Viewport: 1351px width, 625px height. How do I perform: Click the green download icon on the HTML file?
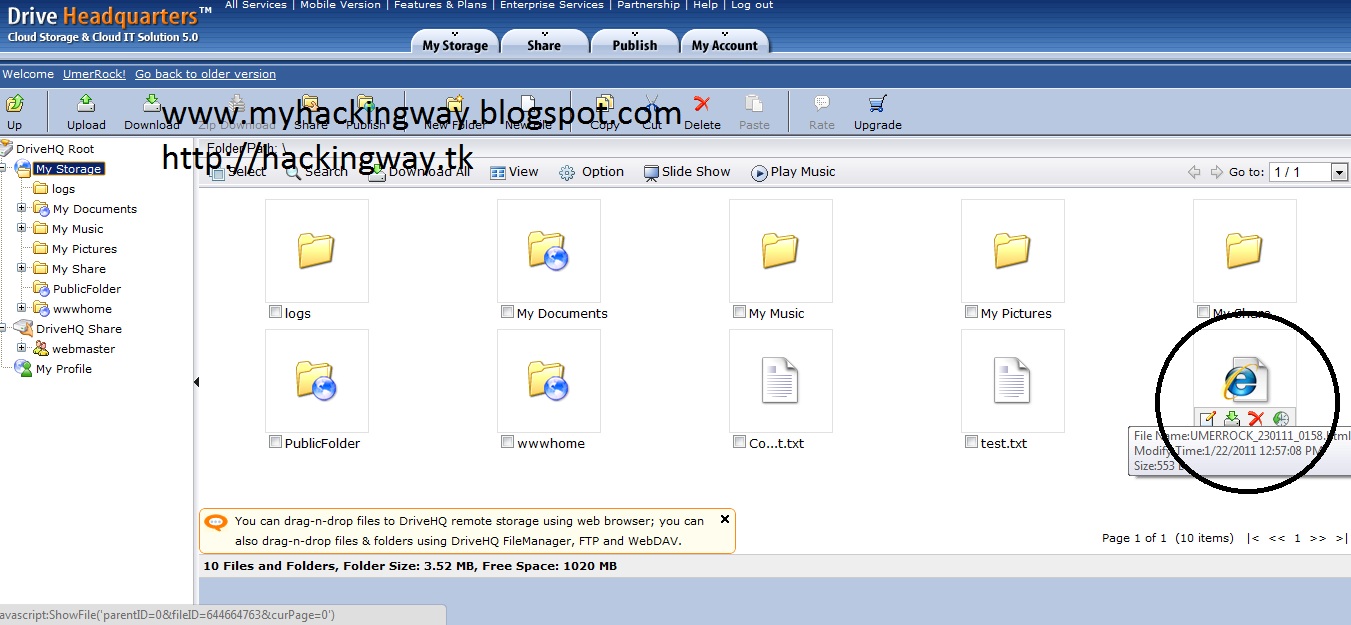1232,419
